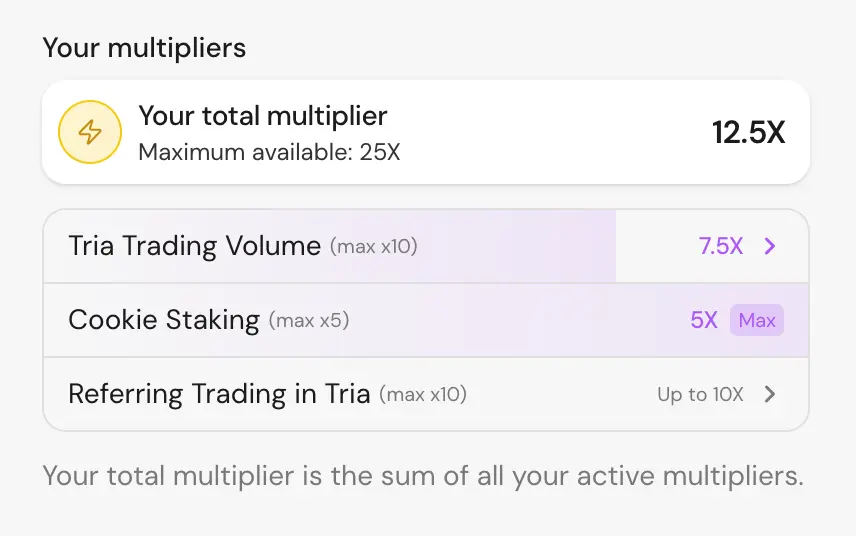This screenshot has width=856, height=536.
Task: Click the (max x5) hint beside Cookie Staking
Action: 309,321
